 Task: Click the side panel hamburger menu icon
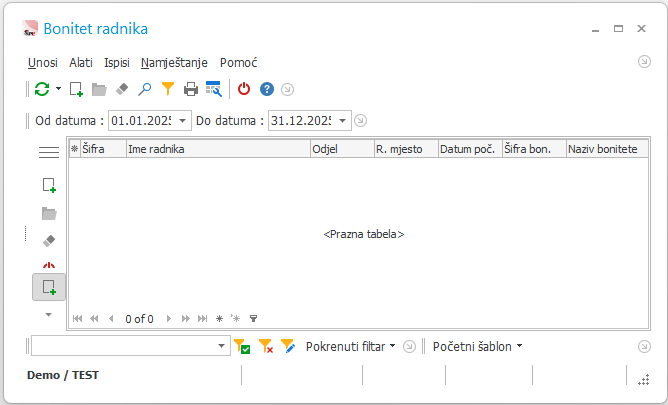tap(49, 152)
